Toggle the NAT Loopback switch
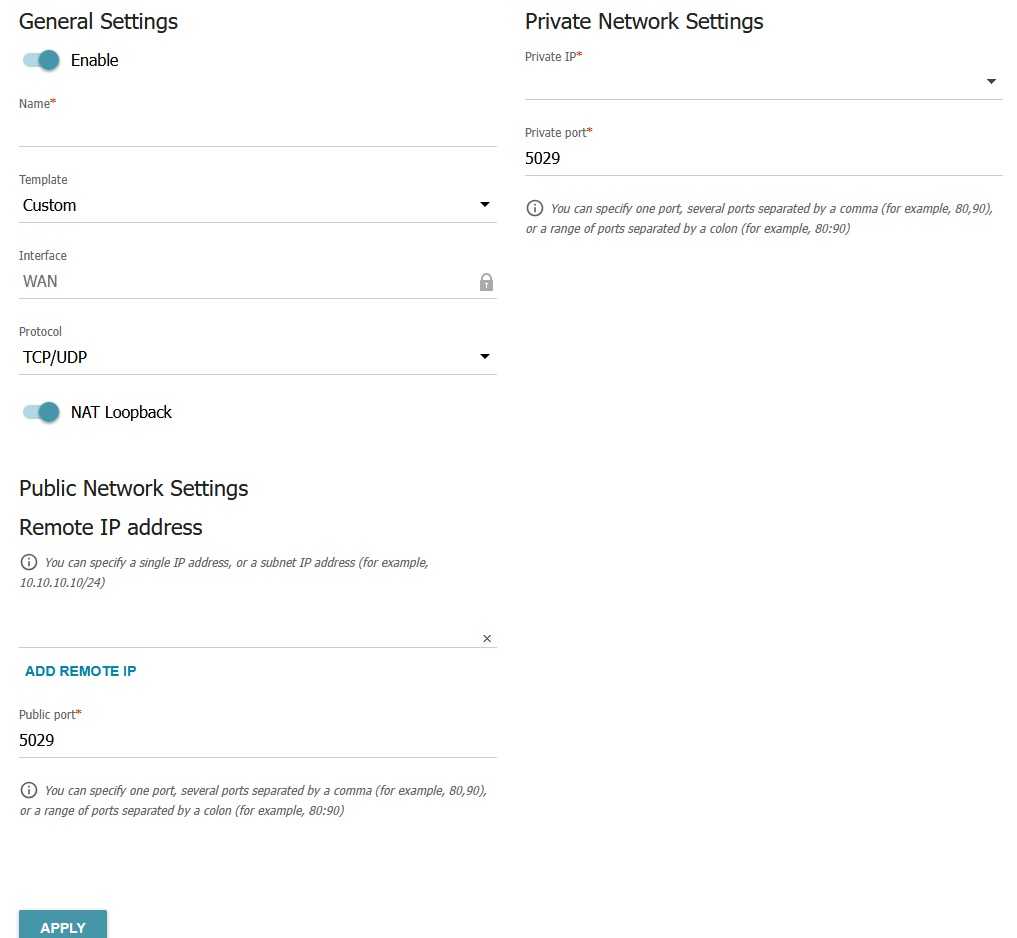The image size is (1017, 938). (x=41, y=412)
